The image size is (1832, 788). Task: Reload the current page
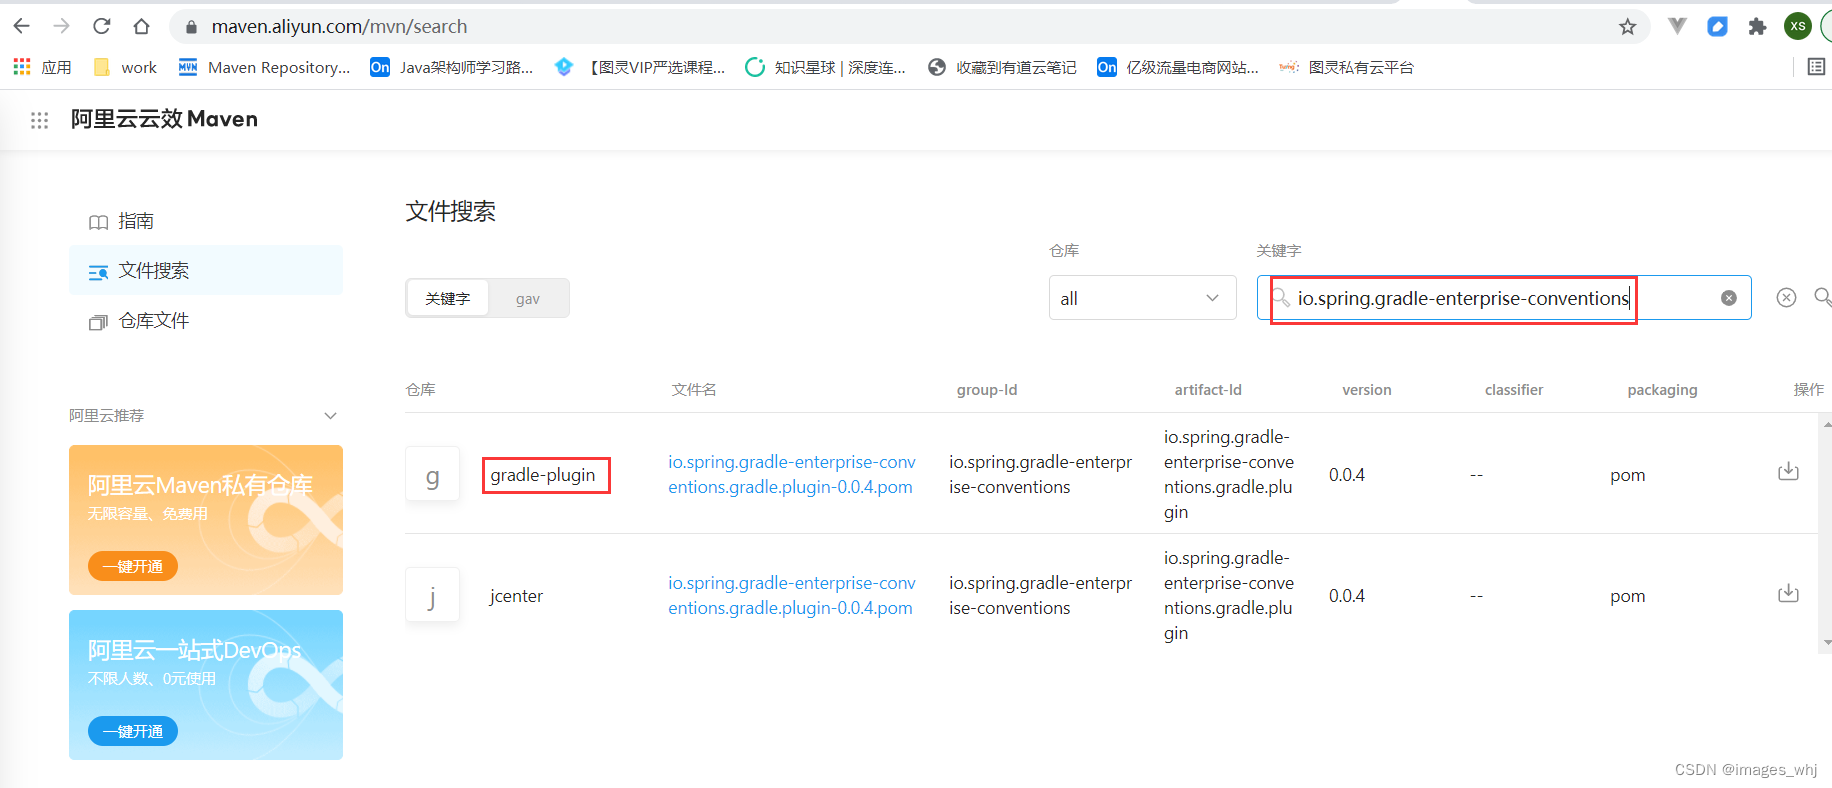(101, 26)
